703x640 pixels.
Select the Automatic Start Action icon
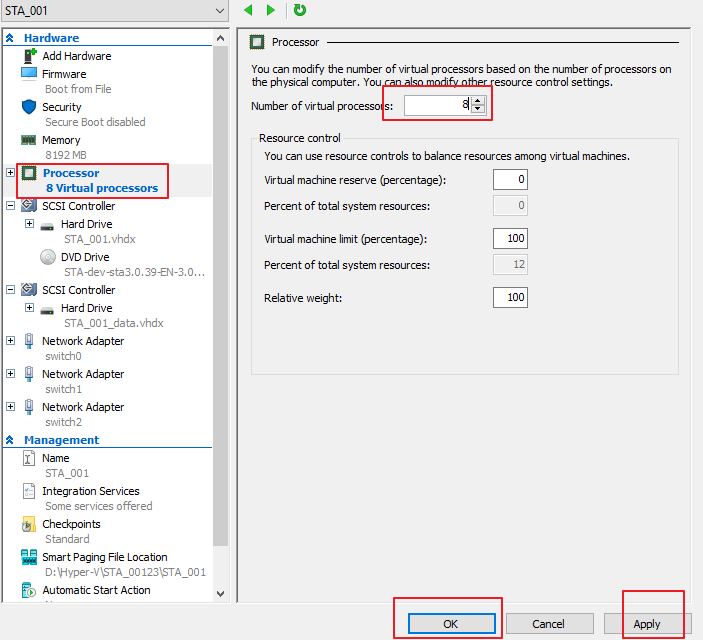pos(29,590)
